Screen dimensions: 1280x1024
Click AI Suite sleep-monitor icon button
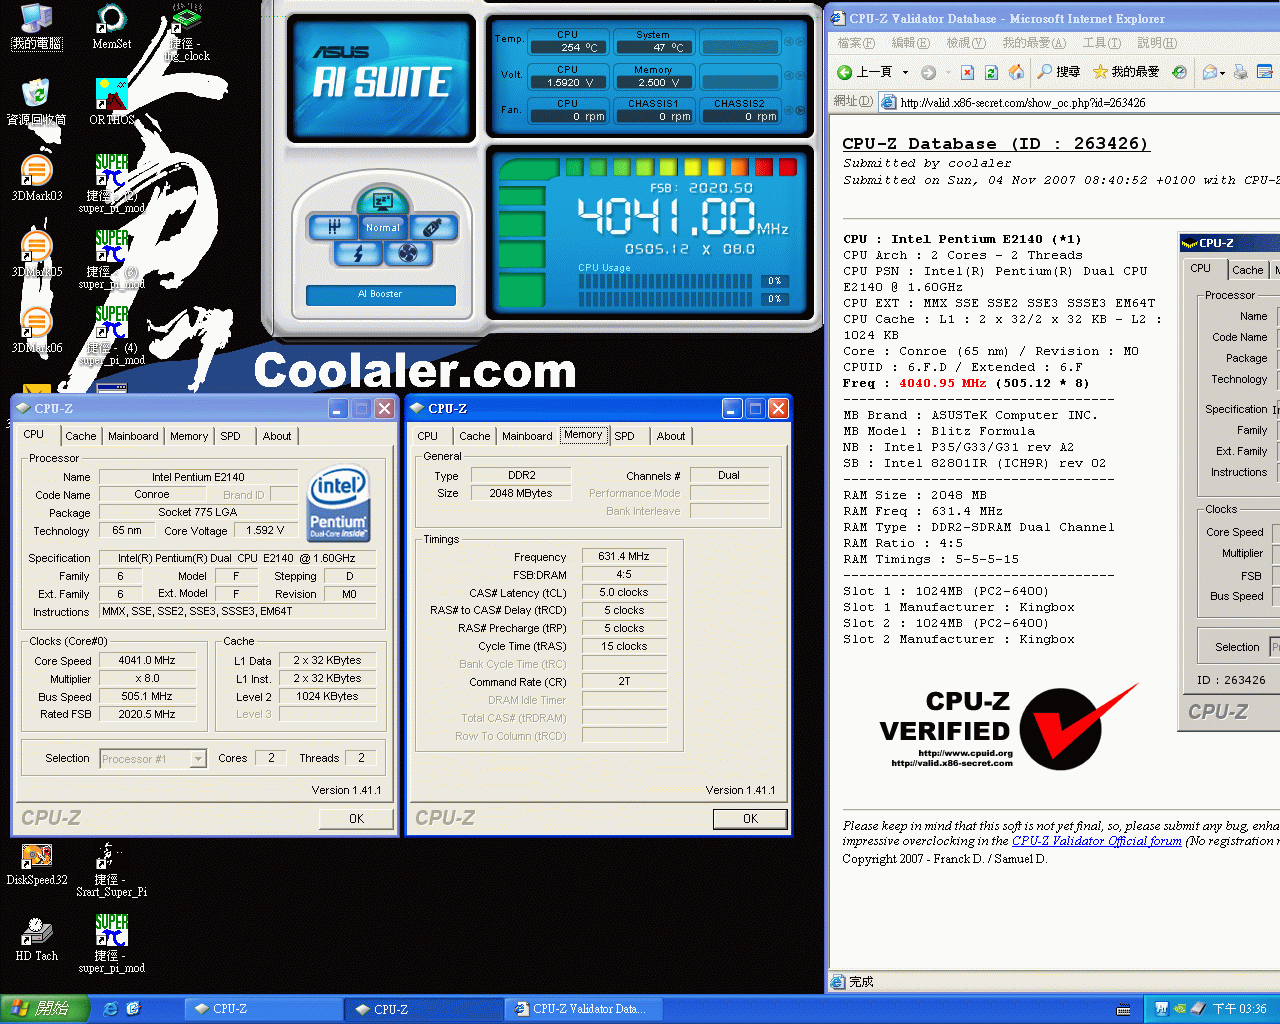(x=382, y=200)
